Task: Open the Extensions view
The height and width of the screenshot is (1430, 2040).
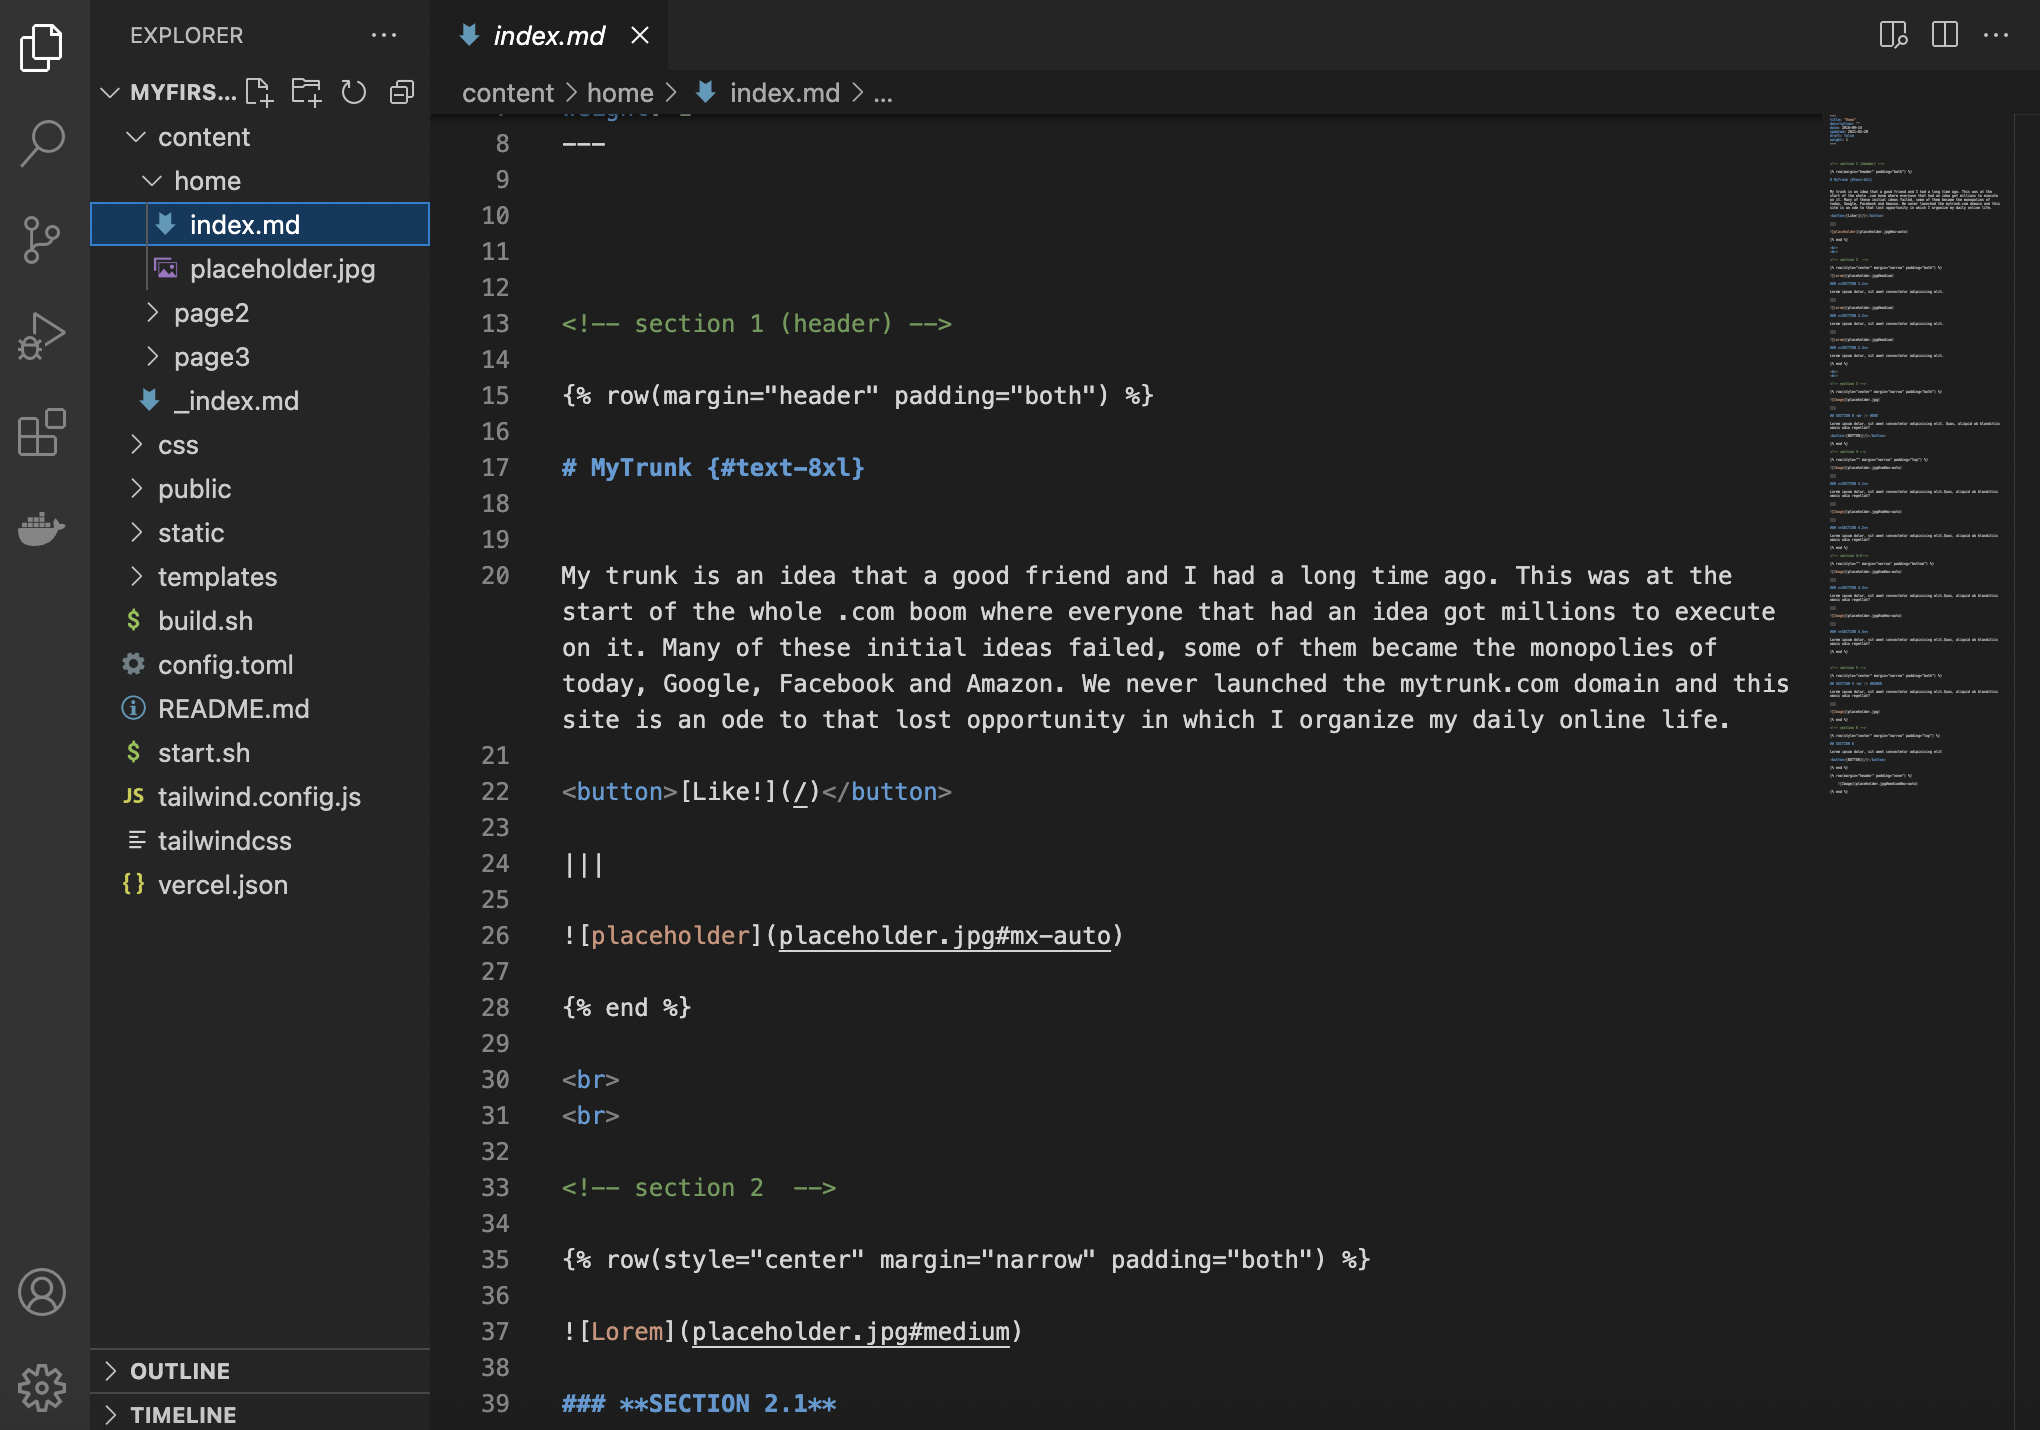Action: 42,432
